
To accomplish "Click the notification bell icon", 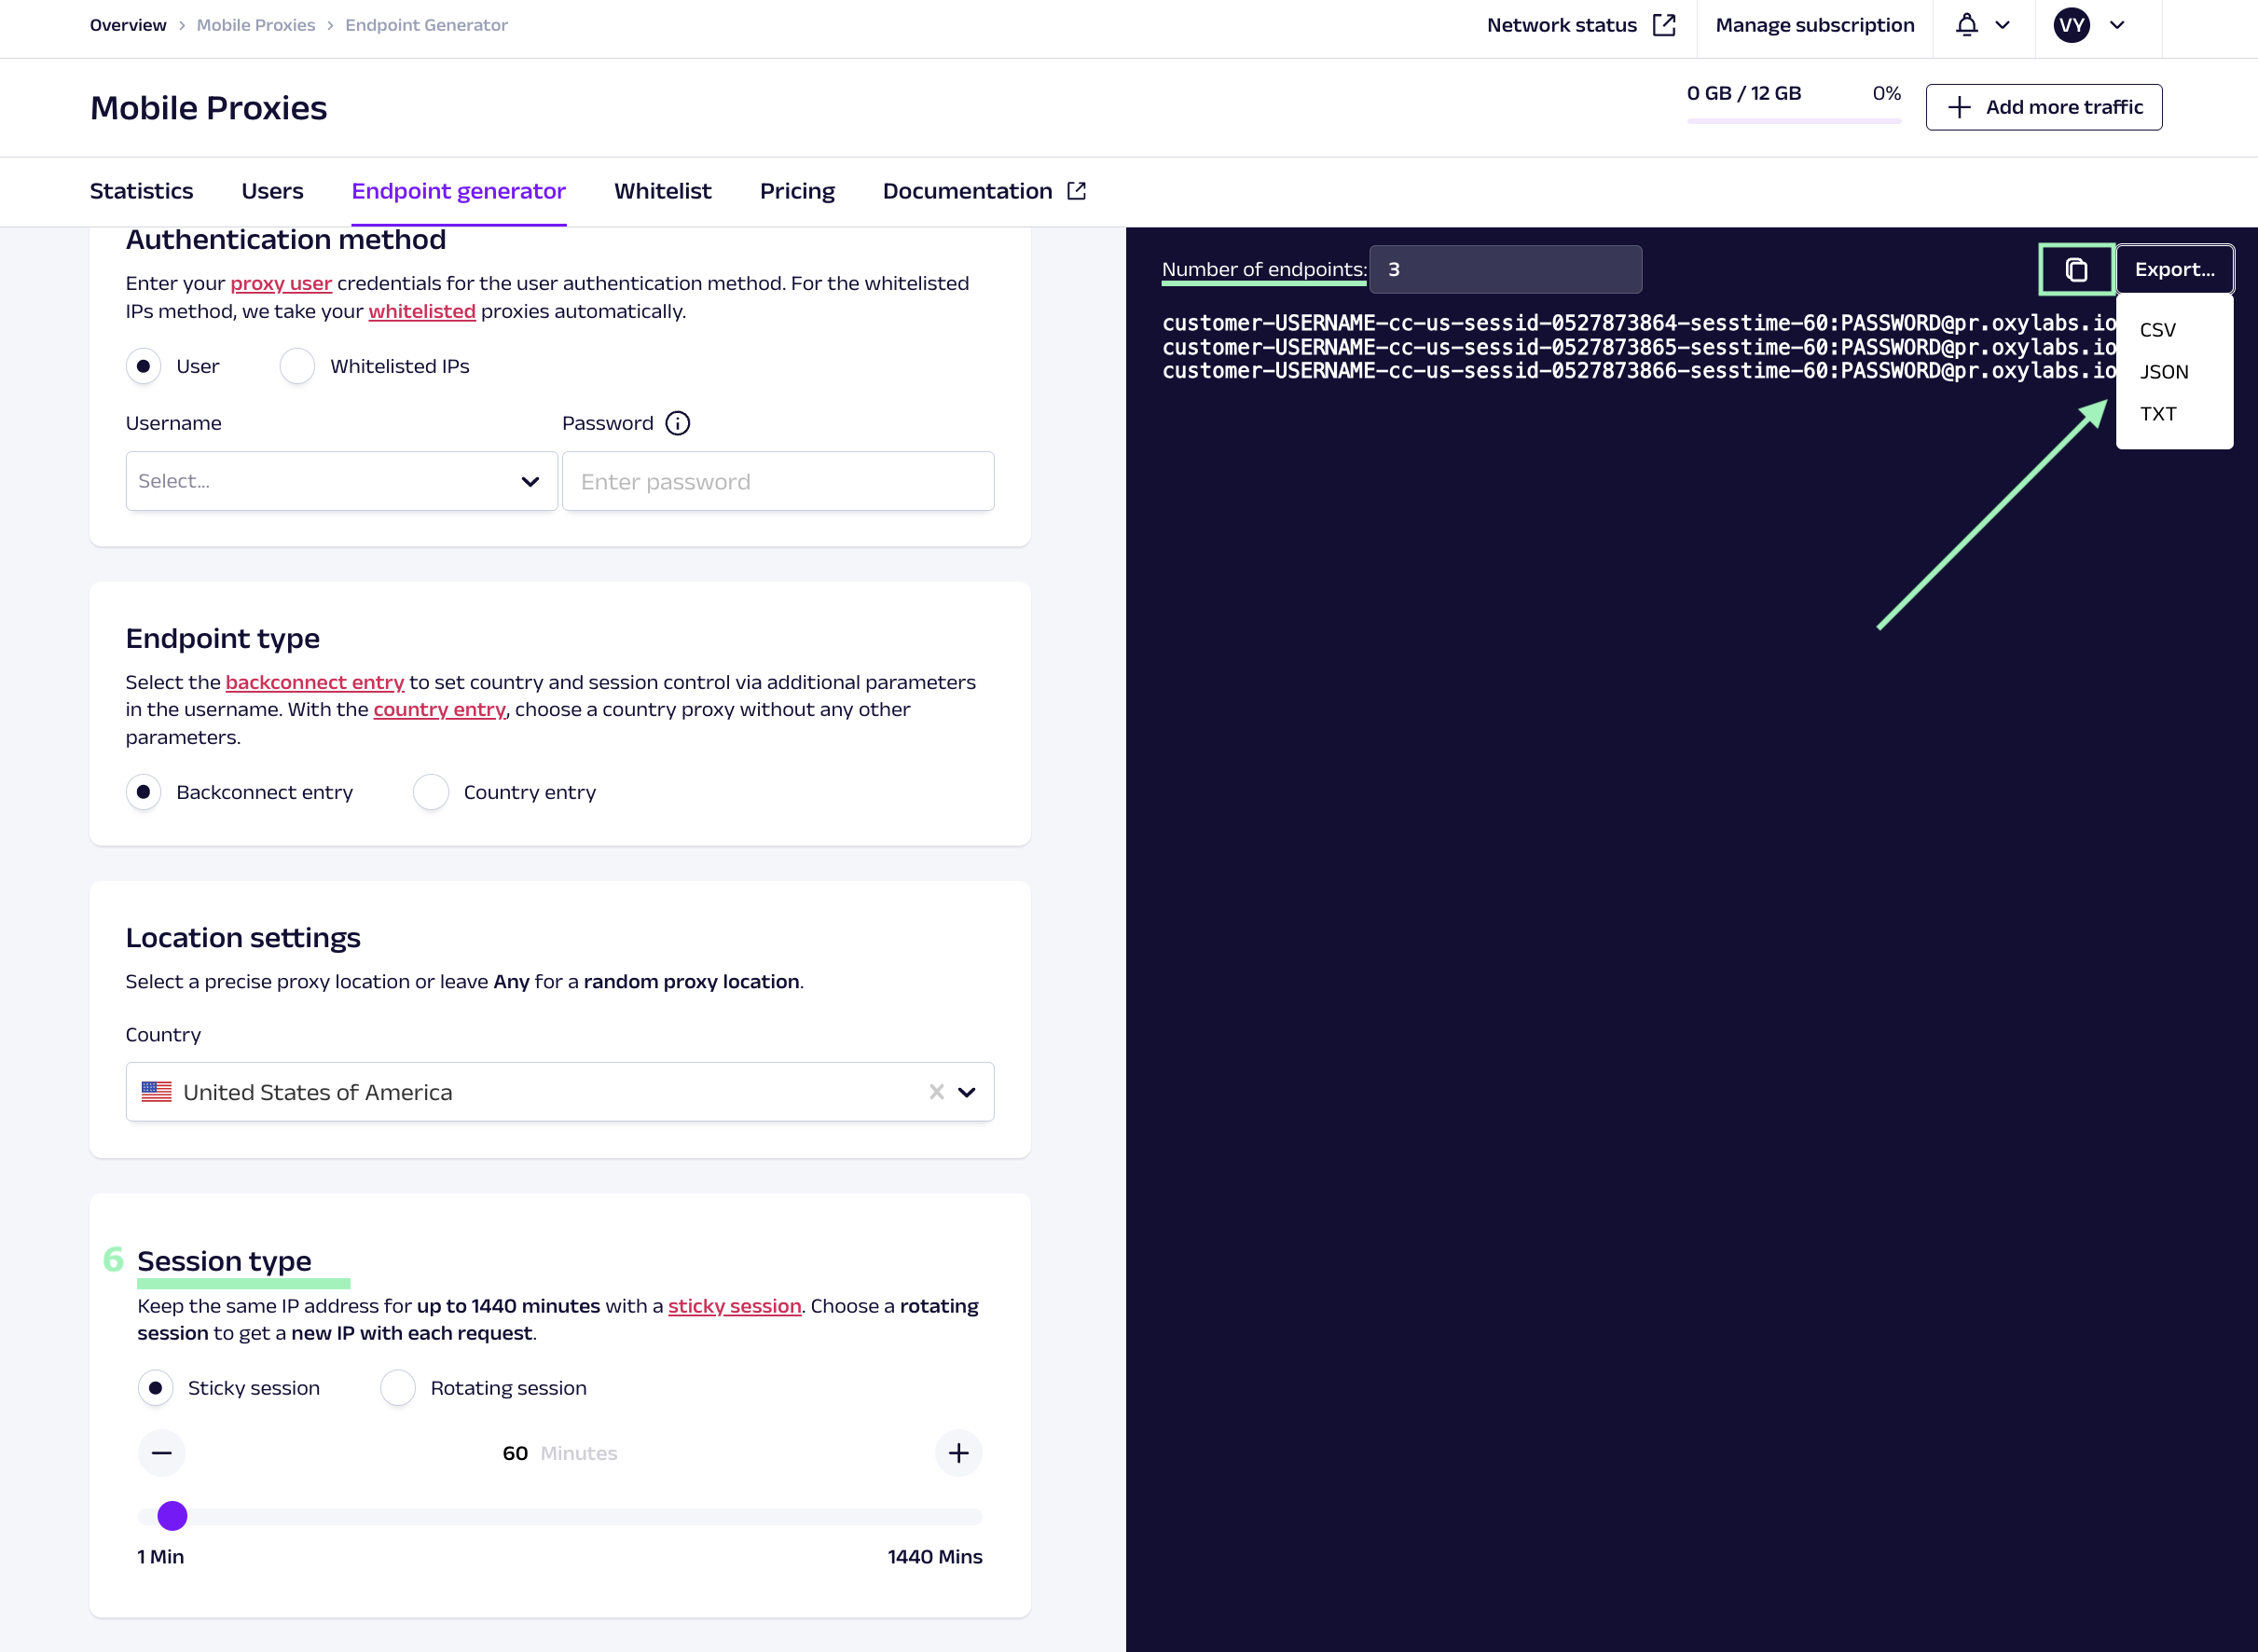I will tap(1966, 25).
